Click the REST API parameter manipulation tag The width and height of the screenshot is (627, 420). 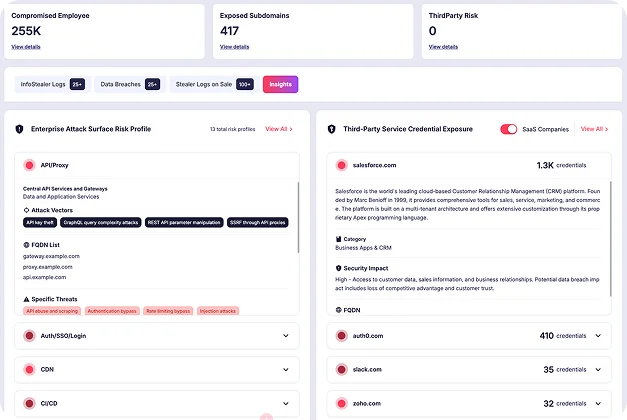pos(184,222)
